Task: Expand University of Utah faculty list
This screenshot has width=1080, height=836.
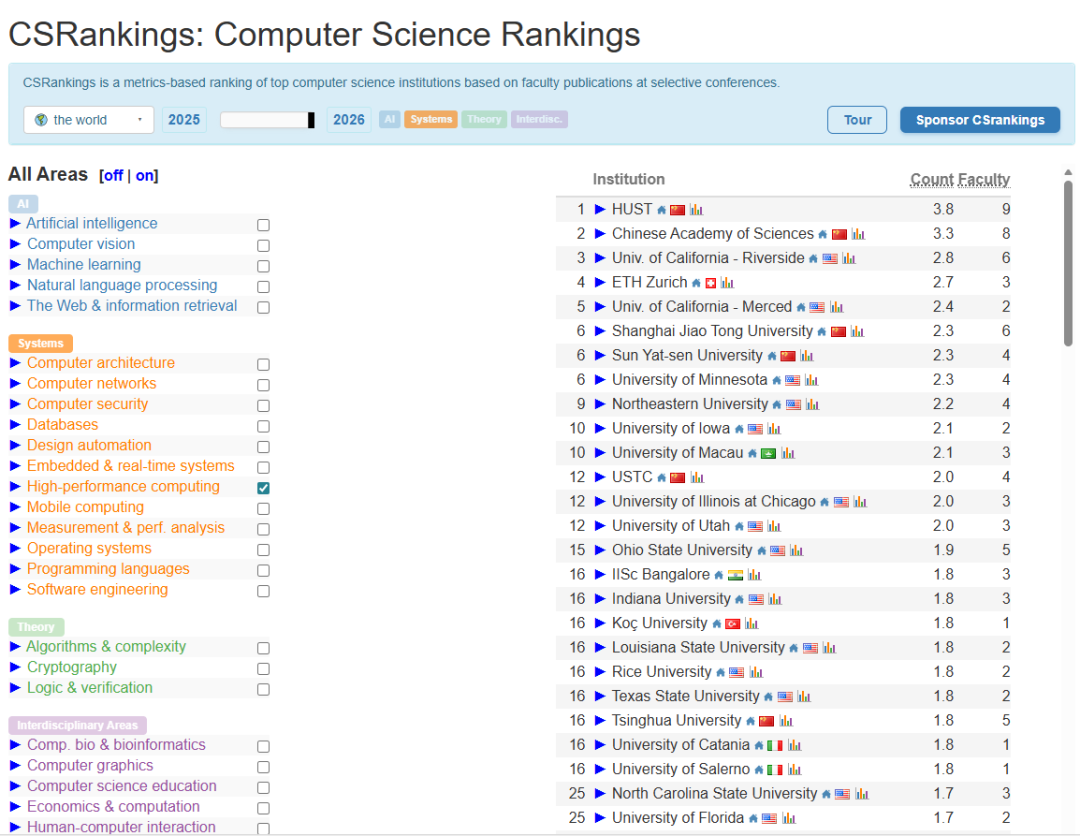Action: pos(600,526)
